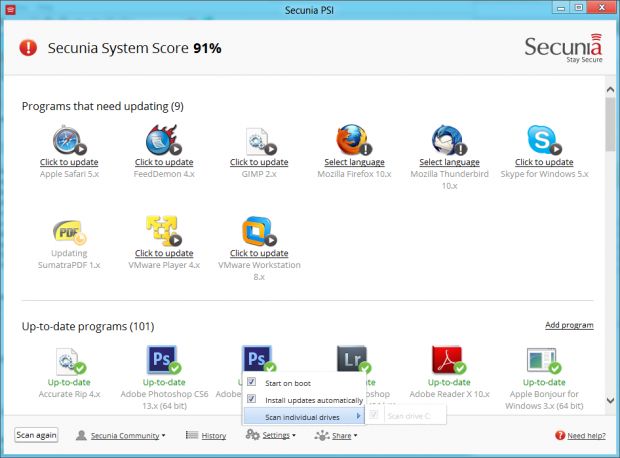Select the Scan drive C: submenu entry
Image resolution: width=620 pixels, height=458 pixels.
pos(406,415)
